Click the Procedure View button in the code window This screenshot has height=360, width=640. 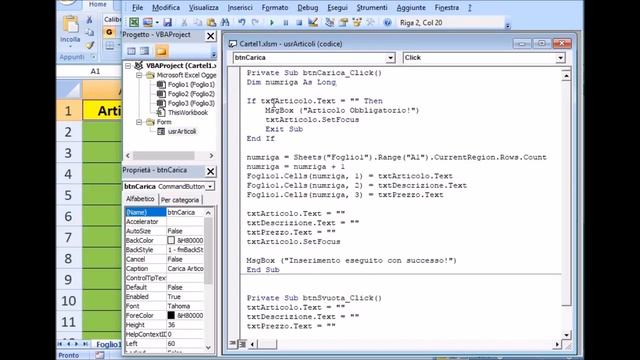pyautogui.click(x=233, y=344)
